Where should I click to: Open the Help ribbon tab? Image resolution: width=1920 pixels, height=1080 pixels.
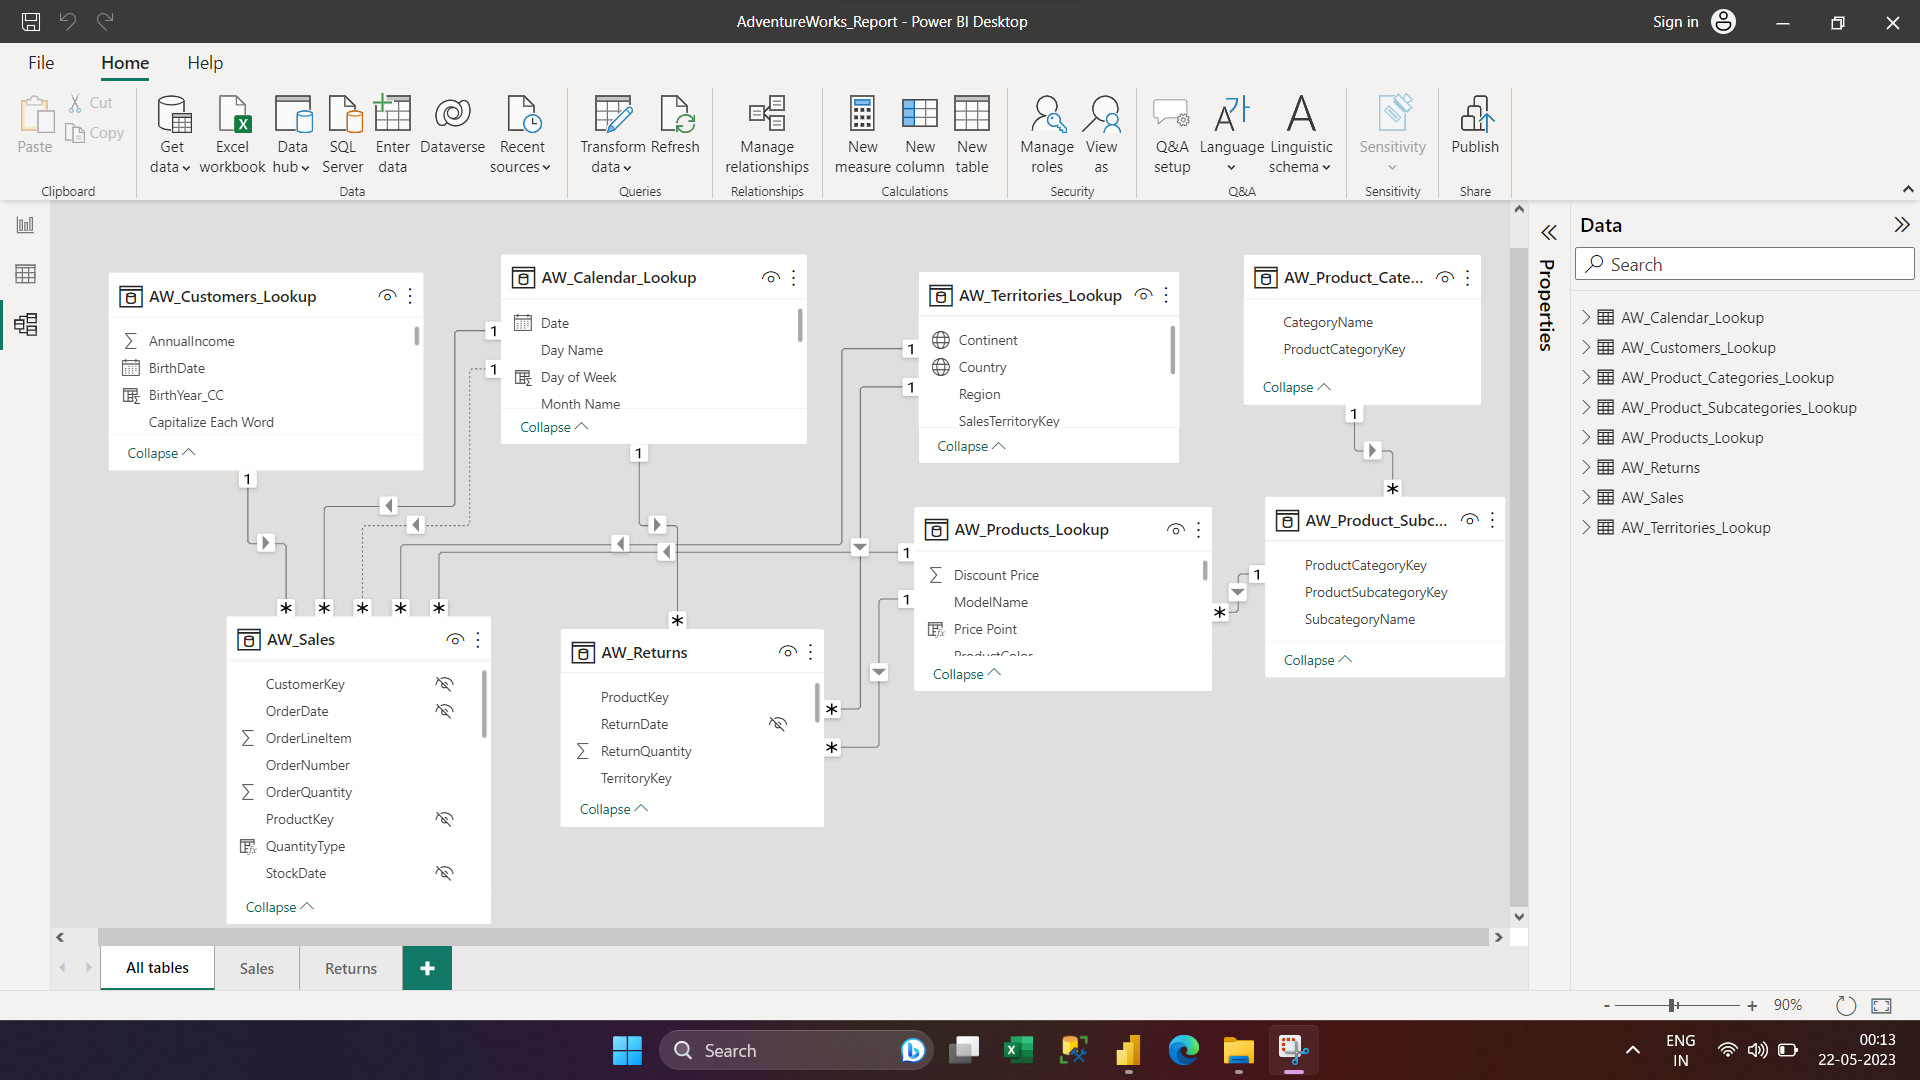click(205, 63)
